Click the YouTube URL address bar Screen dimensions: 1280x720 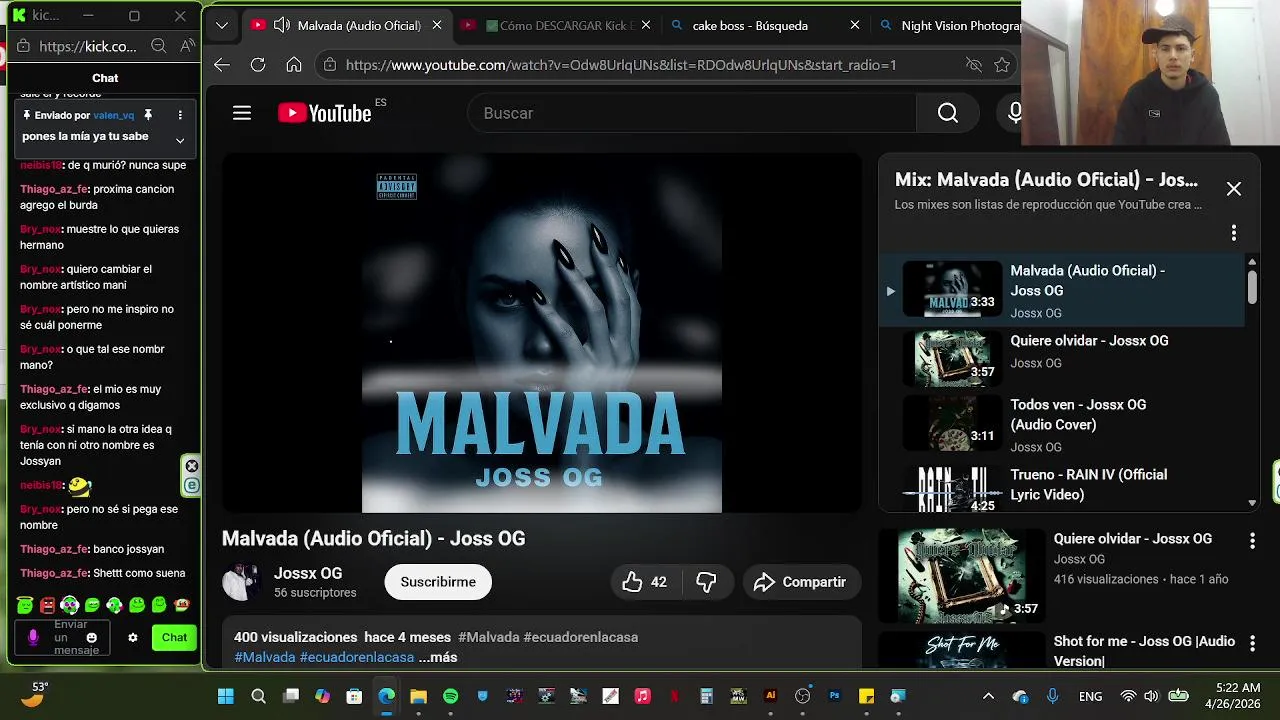point(620,65)
